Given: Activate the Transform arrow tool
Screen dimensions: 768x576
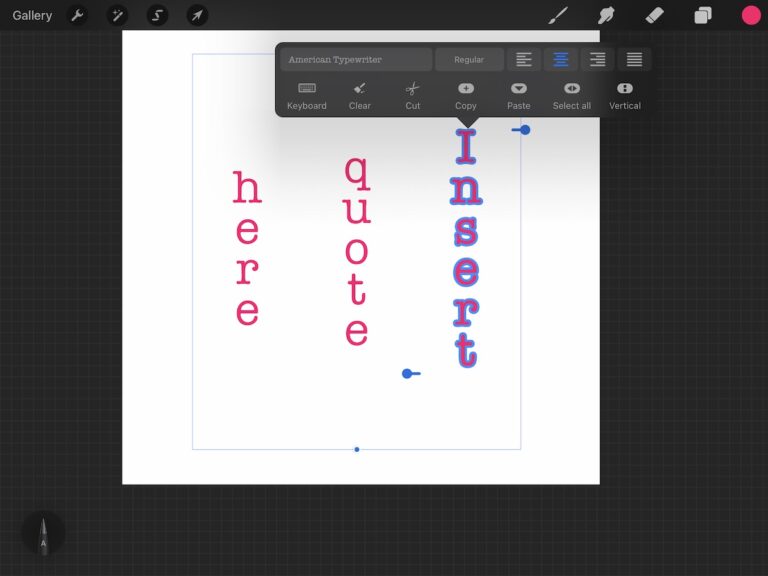Looking at the screenshot, I should pyautogui.click(x=198, y=15).
